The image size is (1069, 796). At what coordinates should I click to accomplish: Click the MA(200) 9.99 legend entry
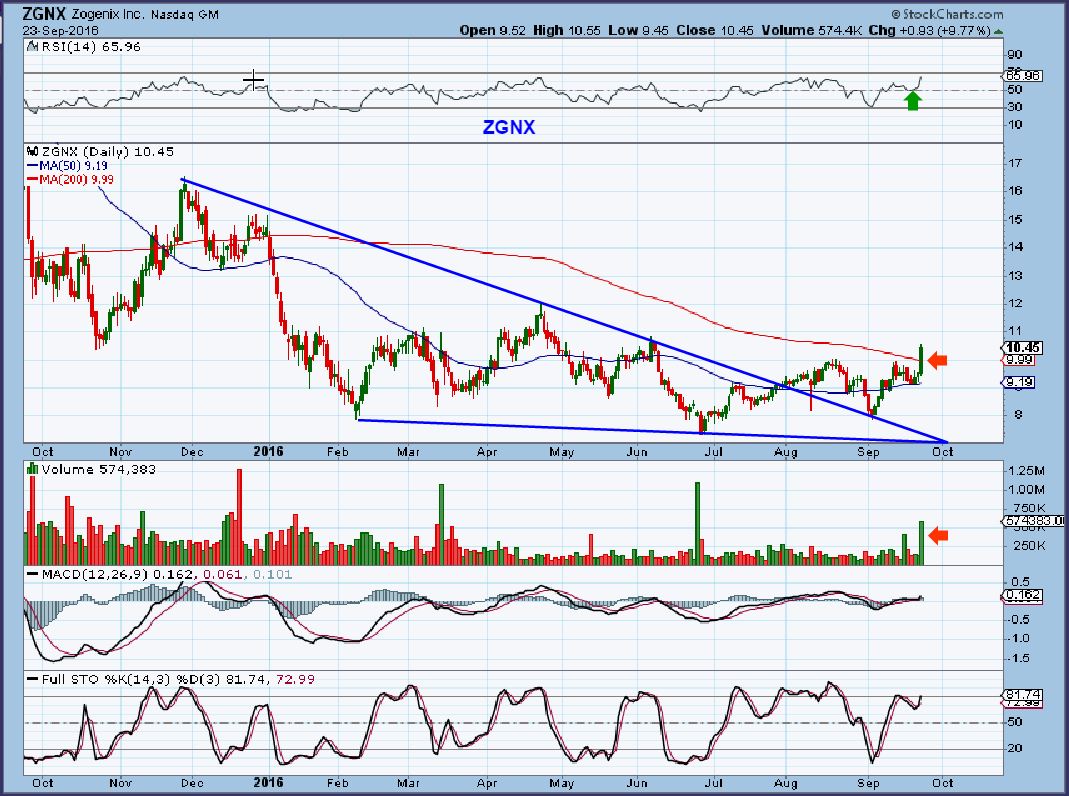point(70,179)
